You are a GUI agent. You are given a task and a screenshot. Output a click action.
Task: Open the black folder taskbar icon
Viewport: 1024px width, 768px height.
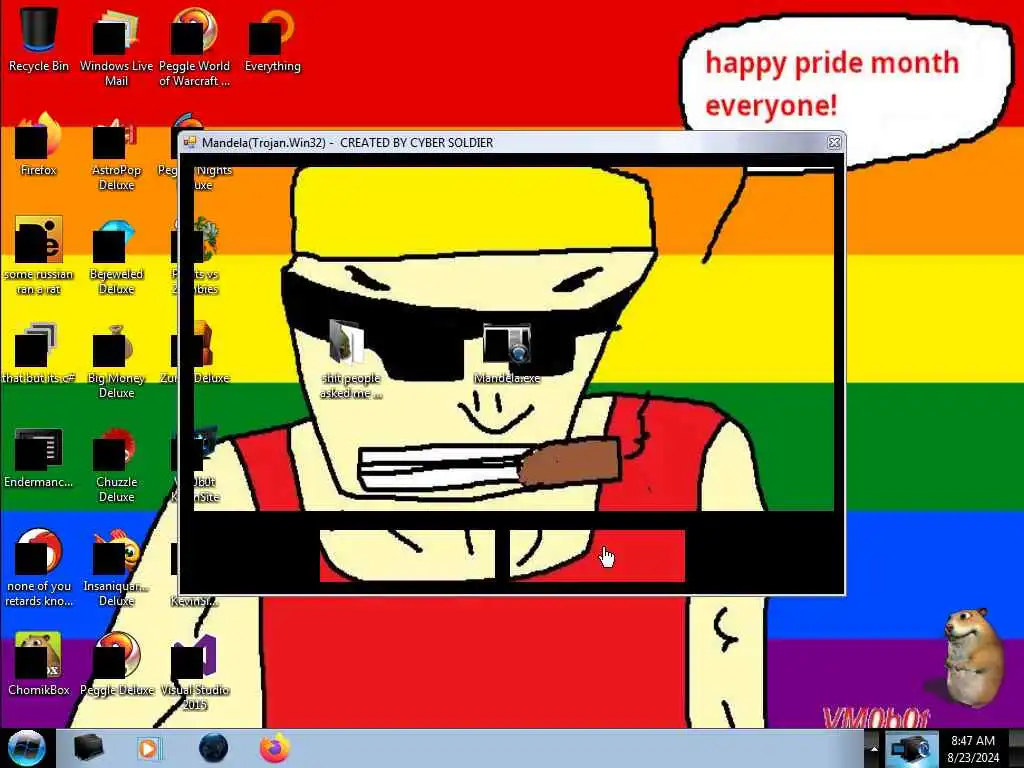point(89,748)
